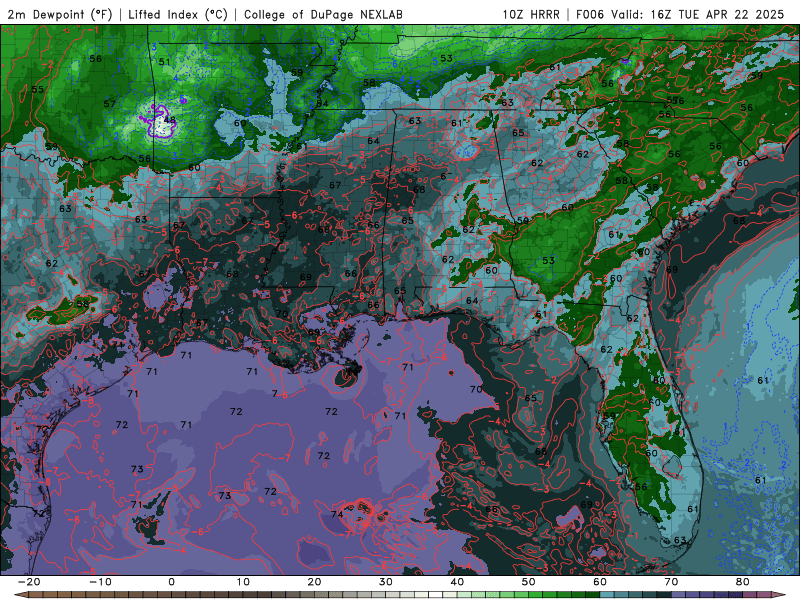Click the '48' dewpoint value inside purple contour
This screenshot has width=800, height=600.
point(169,120)
